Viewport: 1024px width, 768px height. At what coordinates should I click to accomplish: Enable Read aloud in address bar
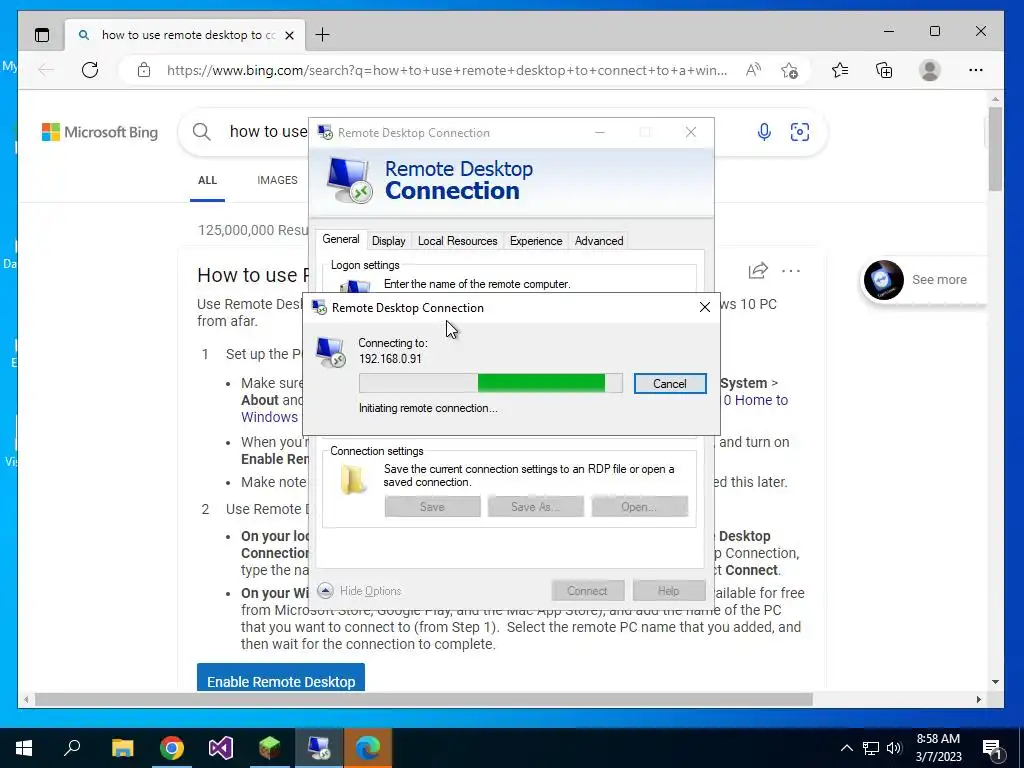(x=753, y=70)
